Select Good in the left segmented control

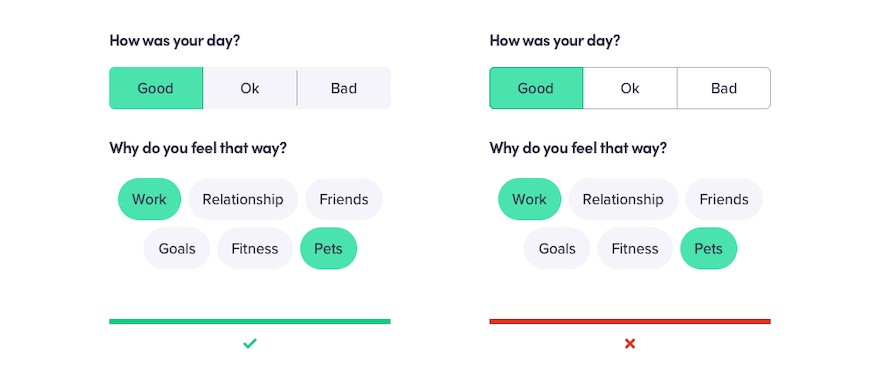156,88
